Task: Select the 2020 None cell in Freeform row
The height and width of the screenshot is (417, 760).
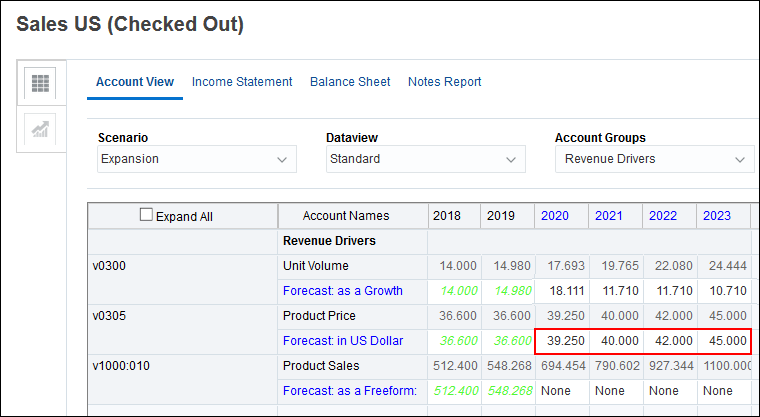Action: (x=562, y=391)
